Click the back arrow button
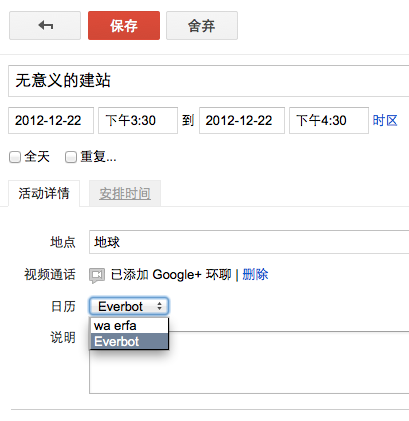The height and width of the screenshot is (421, 409). (x=45, y=25)
